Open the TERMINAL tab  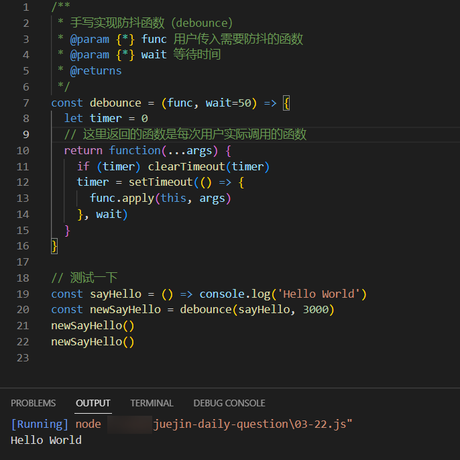[152, 403]
